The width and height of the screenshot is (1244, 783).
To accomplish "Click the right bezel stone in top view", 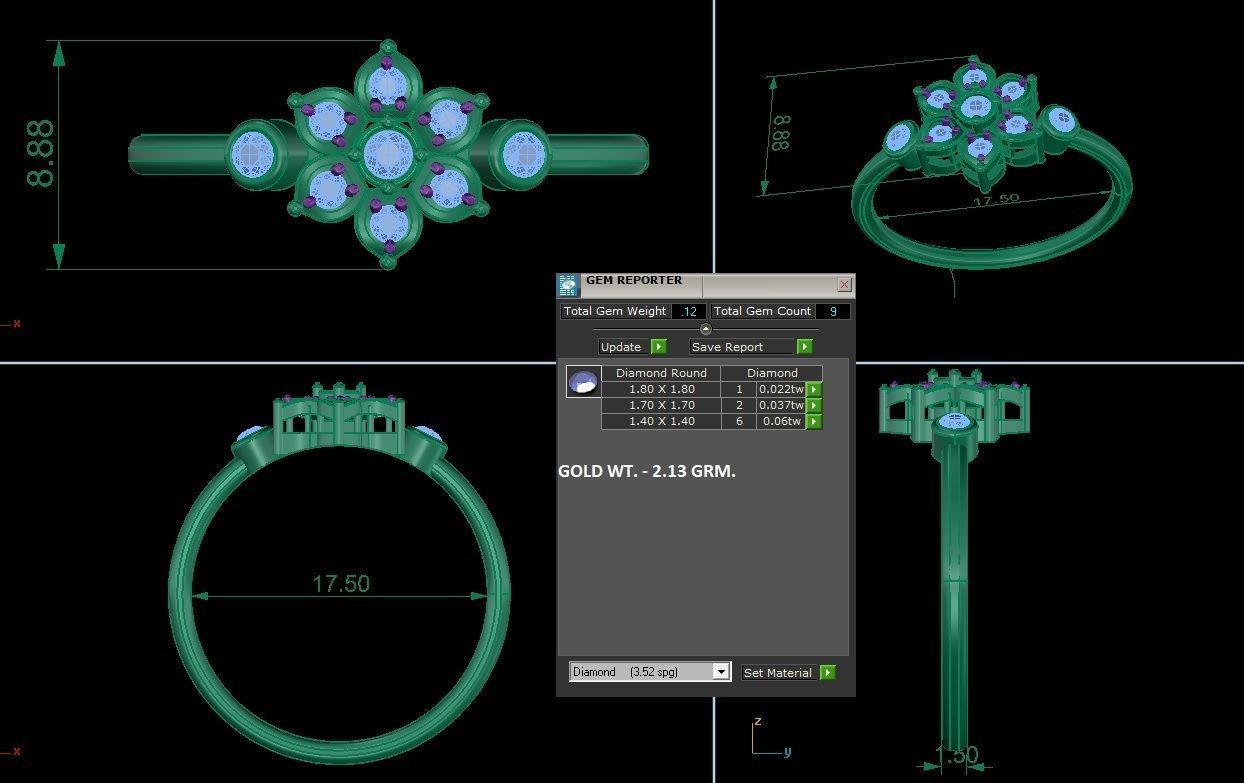I will pyautogui.click(x=522, y=155).
